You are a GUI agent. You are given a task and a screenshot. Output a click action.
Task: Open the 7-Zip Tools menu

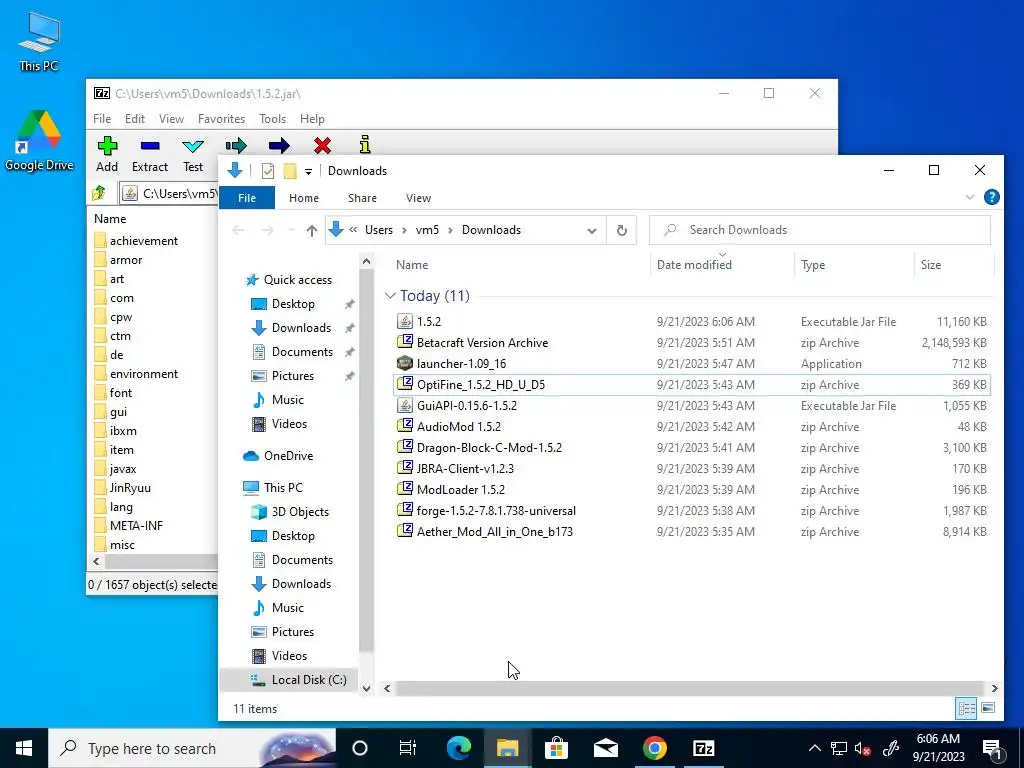[272, 119]
